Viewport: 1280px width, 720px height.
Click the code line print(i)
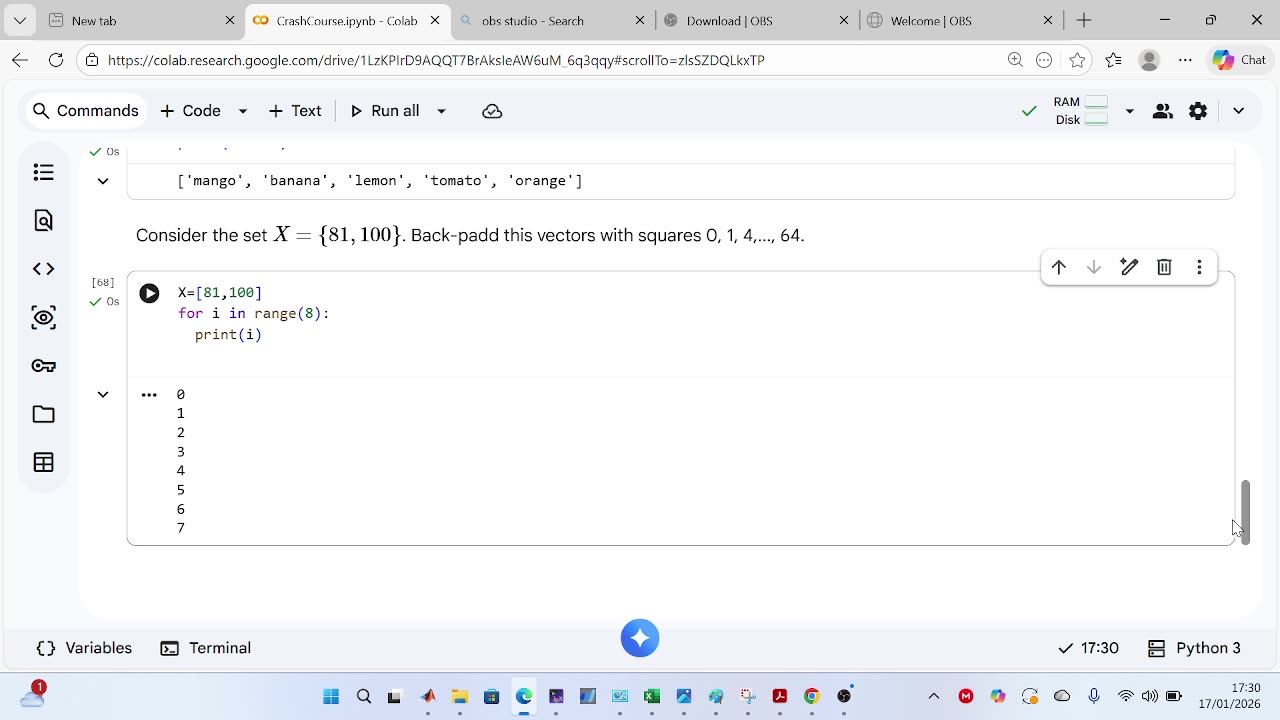click(228, 335)
